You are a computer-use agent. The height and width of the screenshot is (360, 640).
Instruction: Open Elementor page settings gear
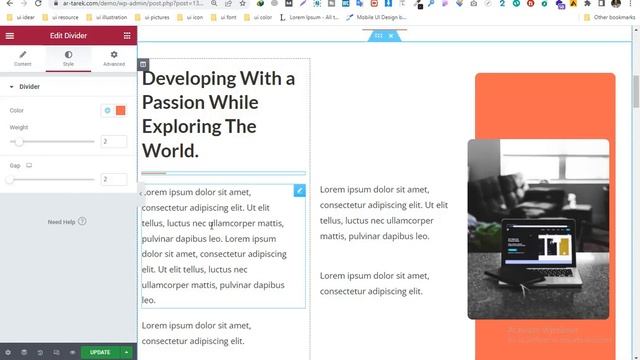tap(8, 352)
